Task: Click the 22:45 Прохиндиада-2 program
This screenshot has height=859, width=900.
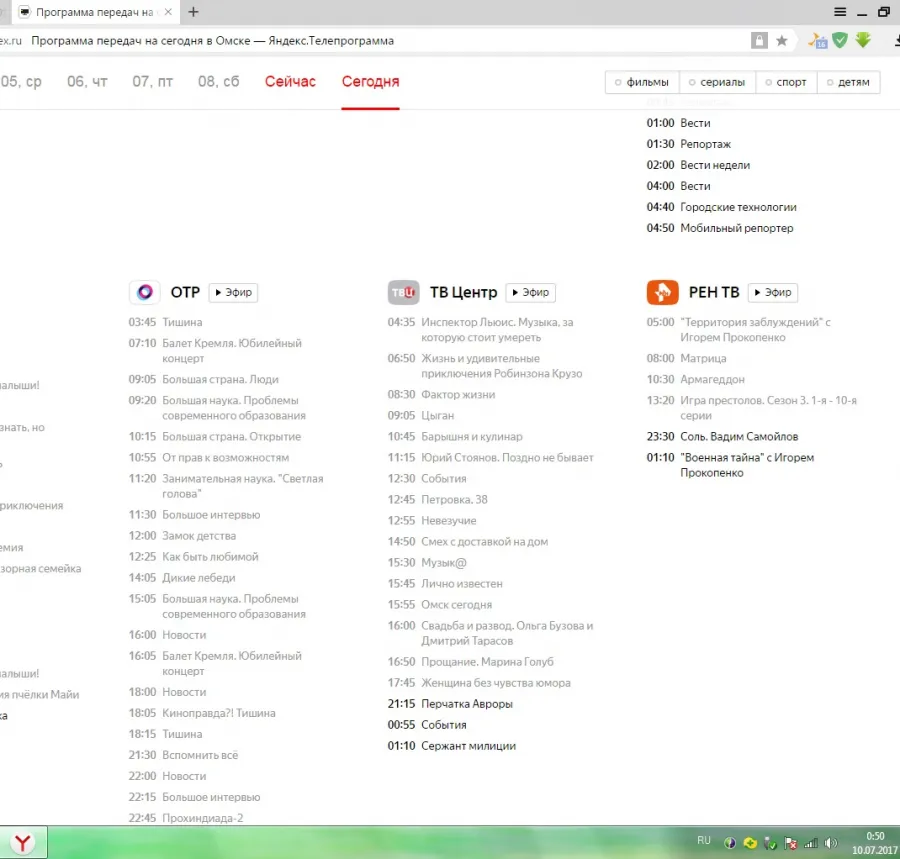Action: pos(186,818)
